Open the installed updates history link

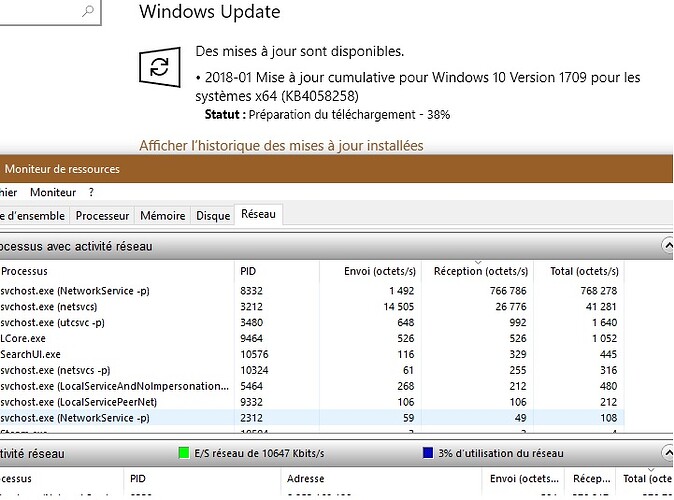281,146
